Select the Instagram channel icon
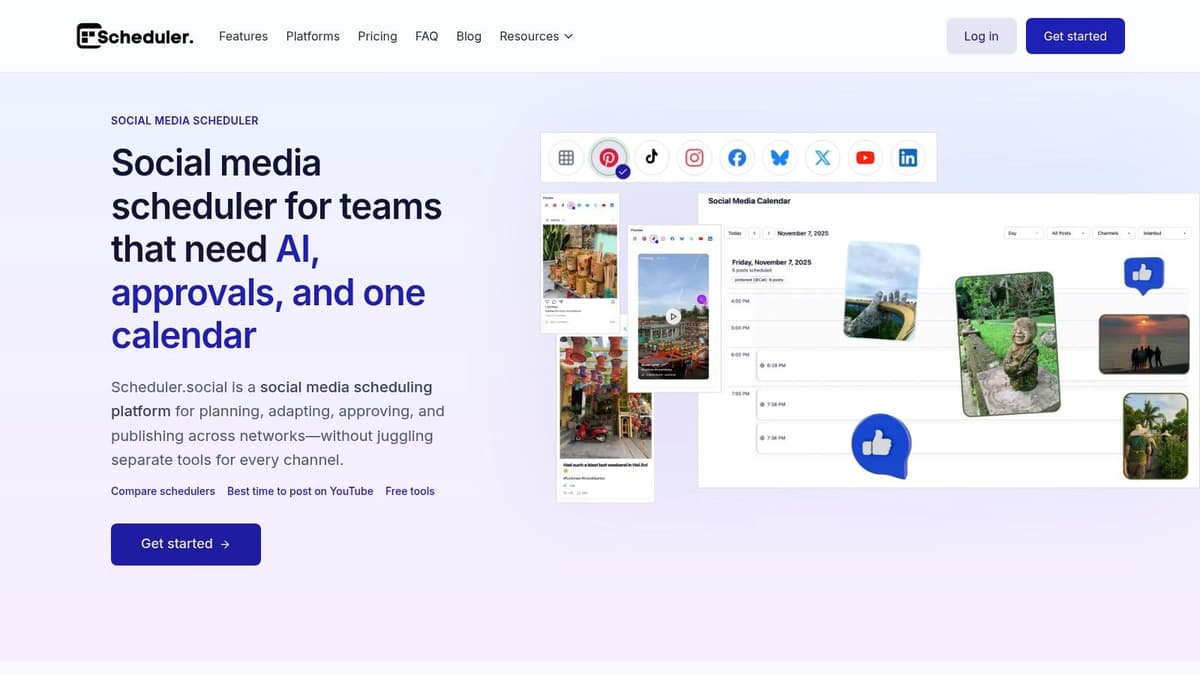This screenshot has height=675, width=1200. 694,157
